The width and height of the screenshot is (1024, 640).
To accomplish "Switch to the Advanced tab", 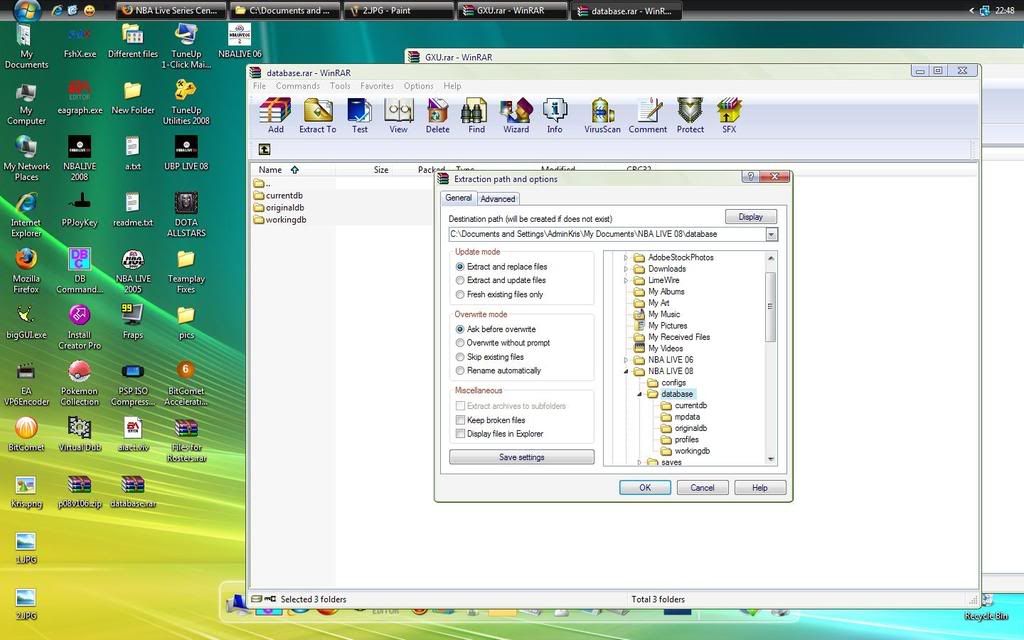I will pos(498,199).
